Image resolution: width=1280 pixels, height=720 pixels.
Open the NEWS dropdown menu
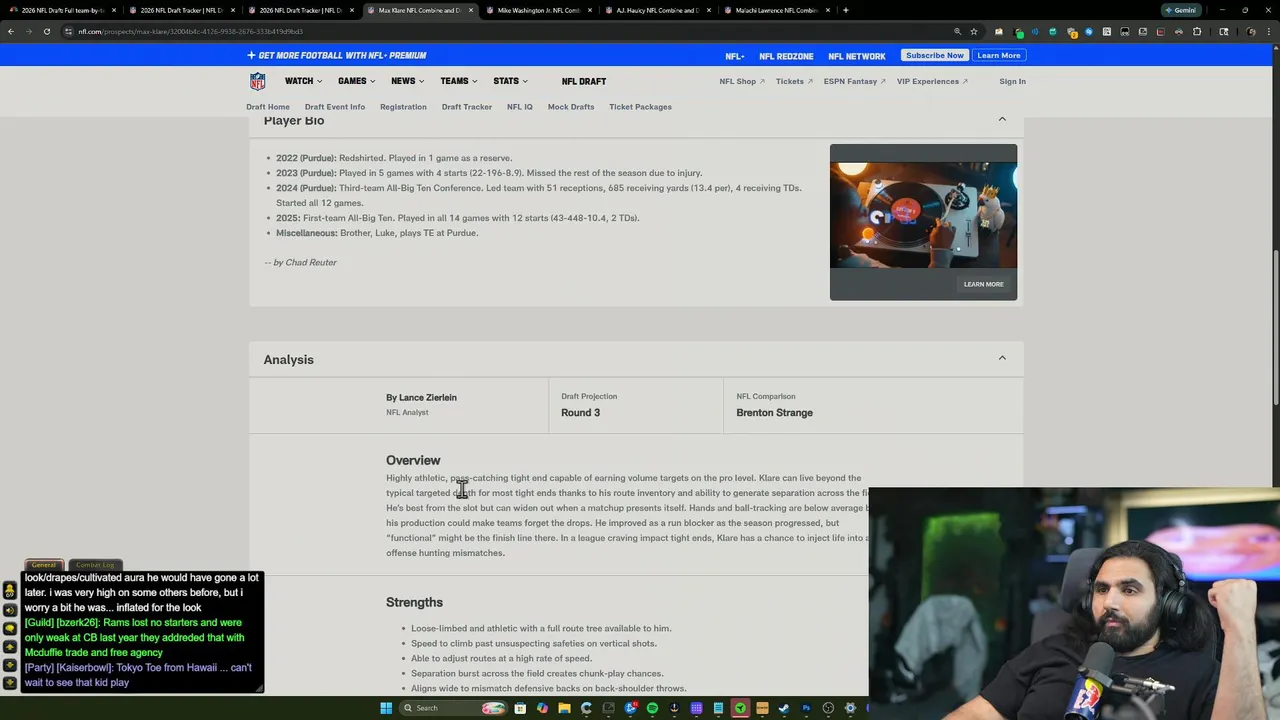click(407, 81)
